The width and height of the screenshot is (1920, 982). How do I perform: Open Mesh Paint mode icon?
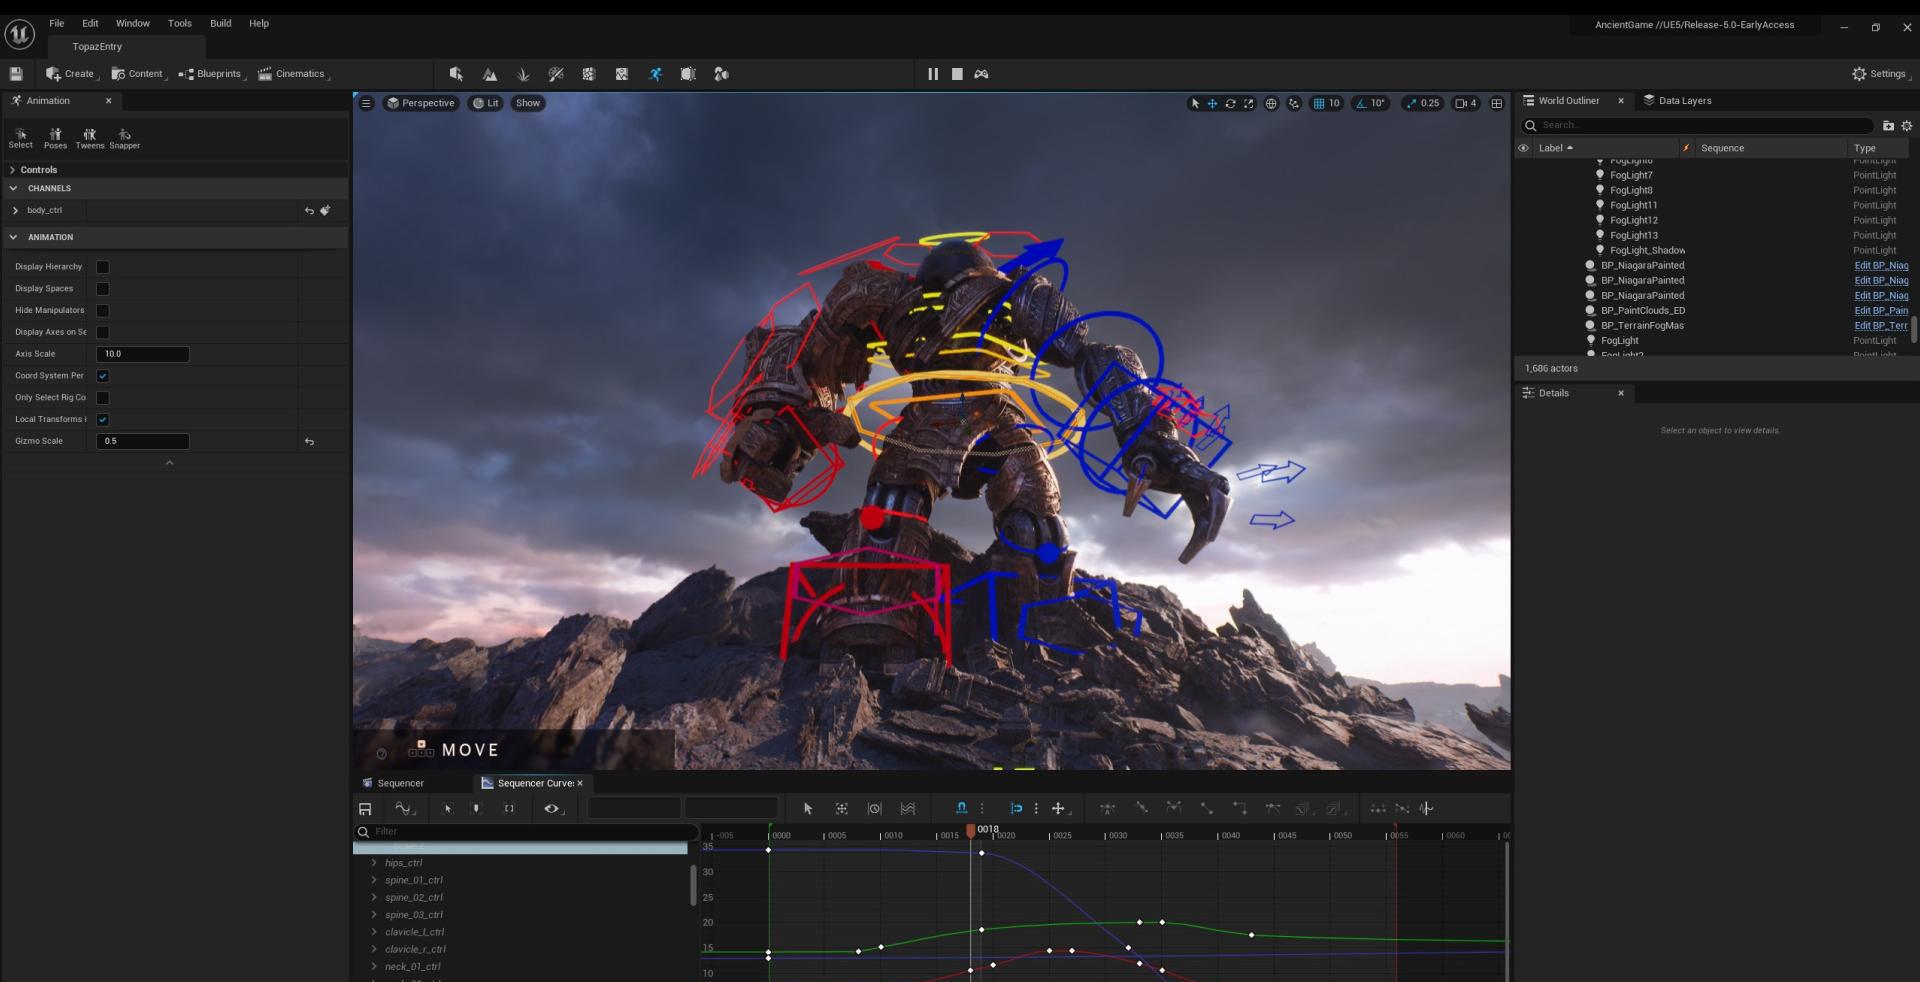[x=556, y=74]
